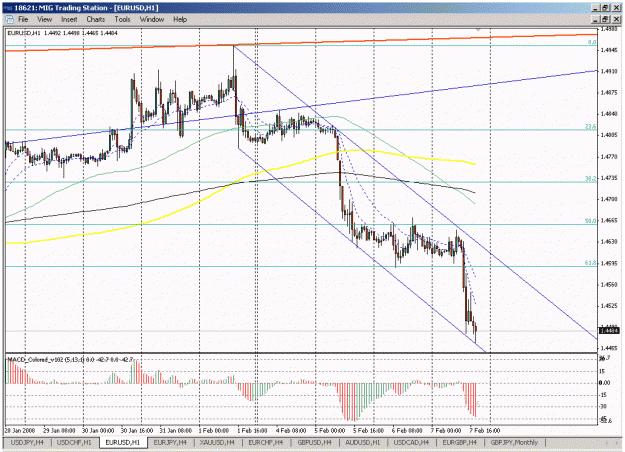Open the Insert menu
This screenshot has height=452, width=625.
69,19
